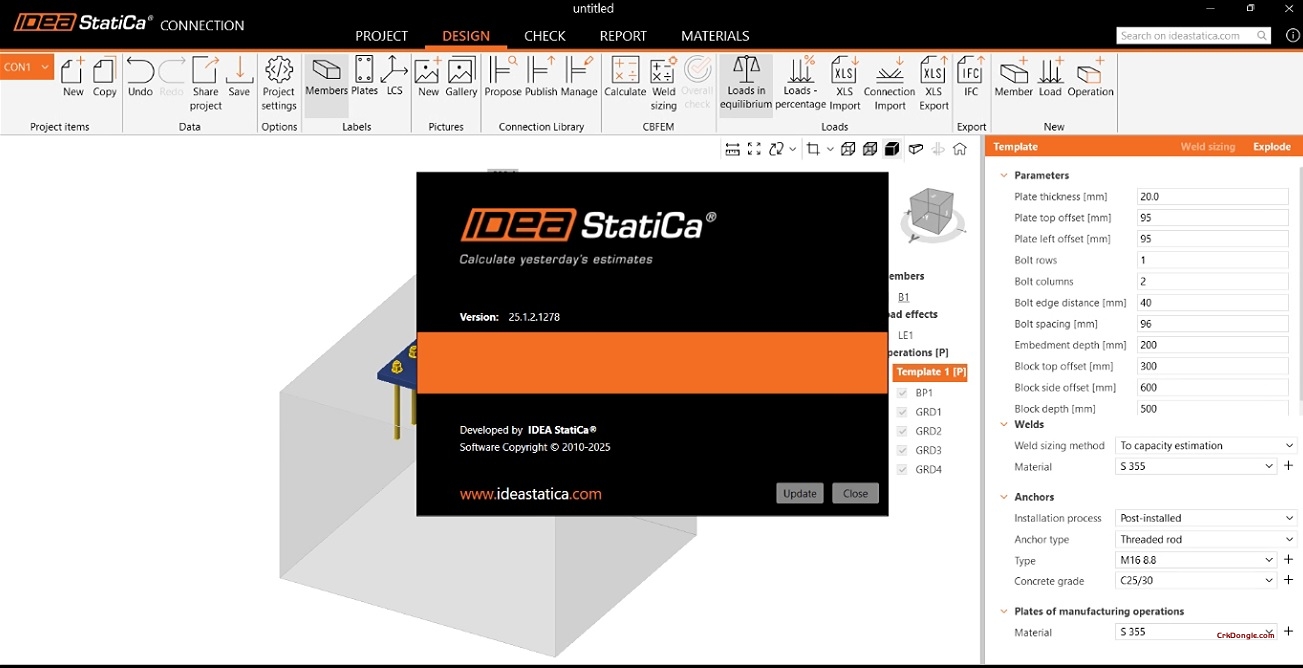Toggle the GRD1 checkbox

902,412
